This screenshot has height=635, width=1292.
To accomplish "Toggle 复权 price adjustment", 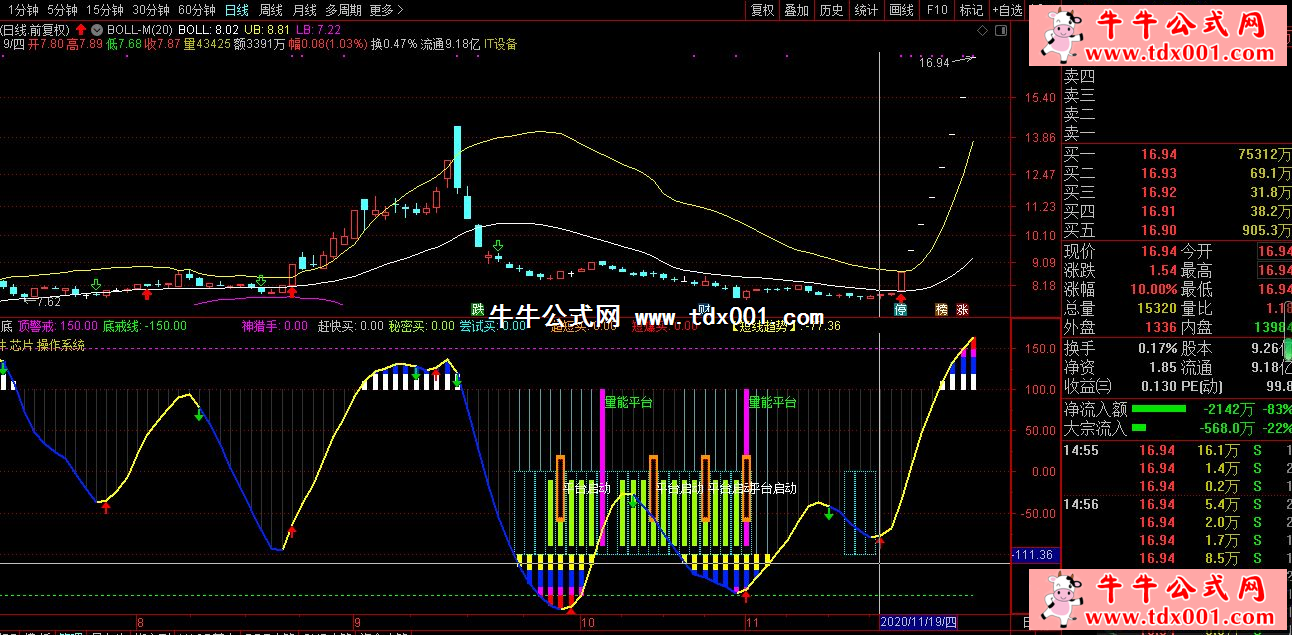I will [763, 10].
